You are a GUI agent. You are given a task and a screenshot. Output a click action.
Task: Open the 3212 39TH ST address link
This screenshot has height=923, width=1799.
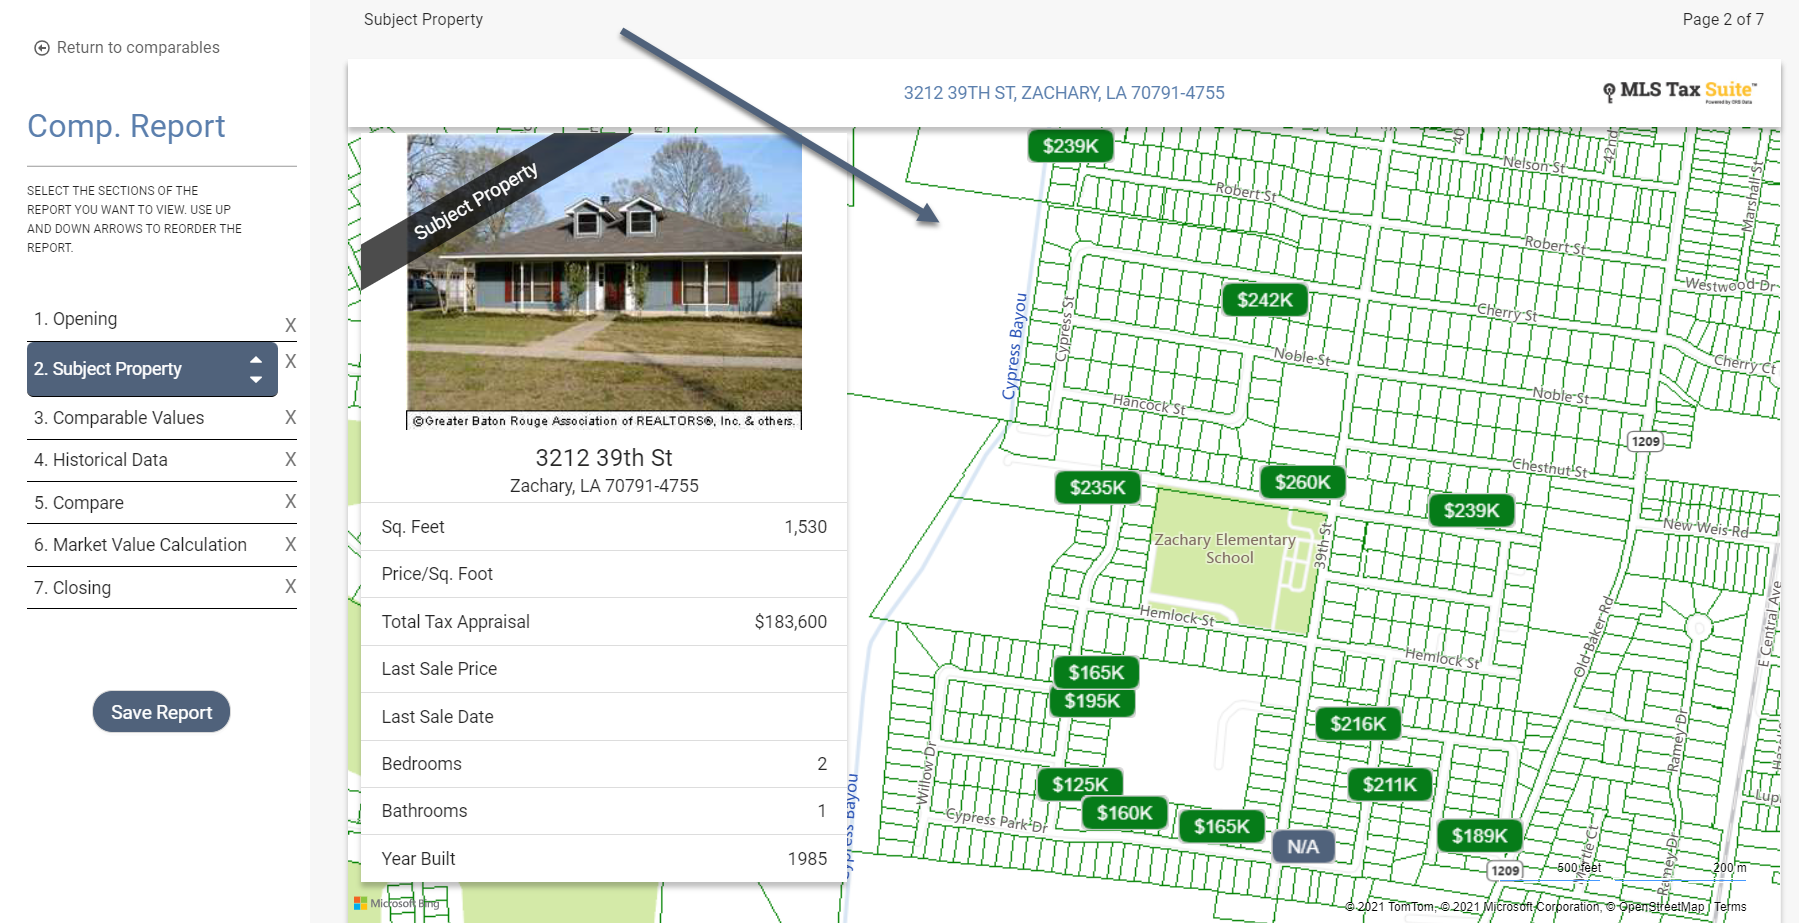1063,92
